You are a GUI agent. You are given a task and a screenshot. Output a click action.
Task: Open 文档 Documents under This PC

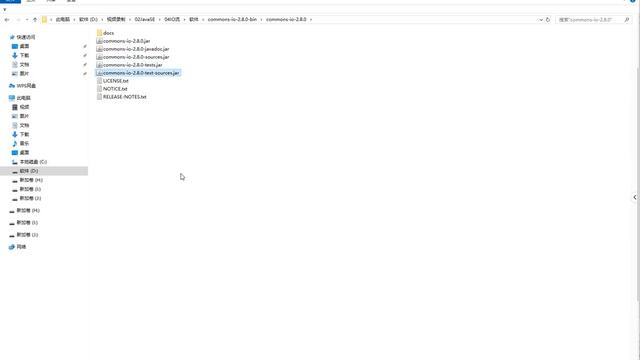pyautogui.click(x=20, y=125)
